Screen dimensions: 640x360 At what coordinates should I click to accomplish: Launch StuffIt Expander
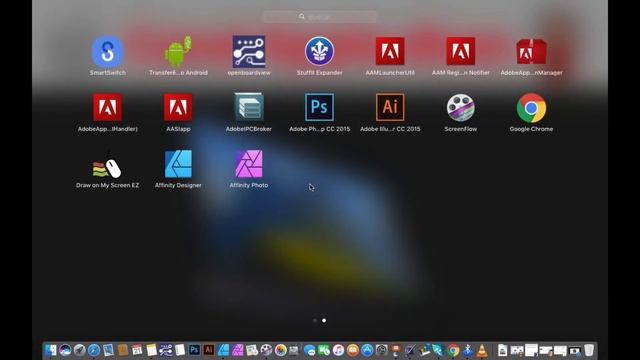point(319,52)
